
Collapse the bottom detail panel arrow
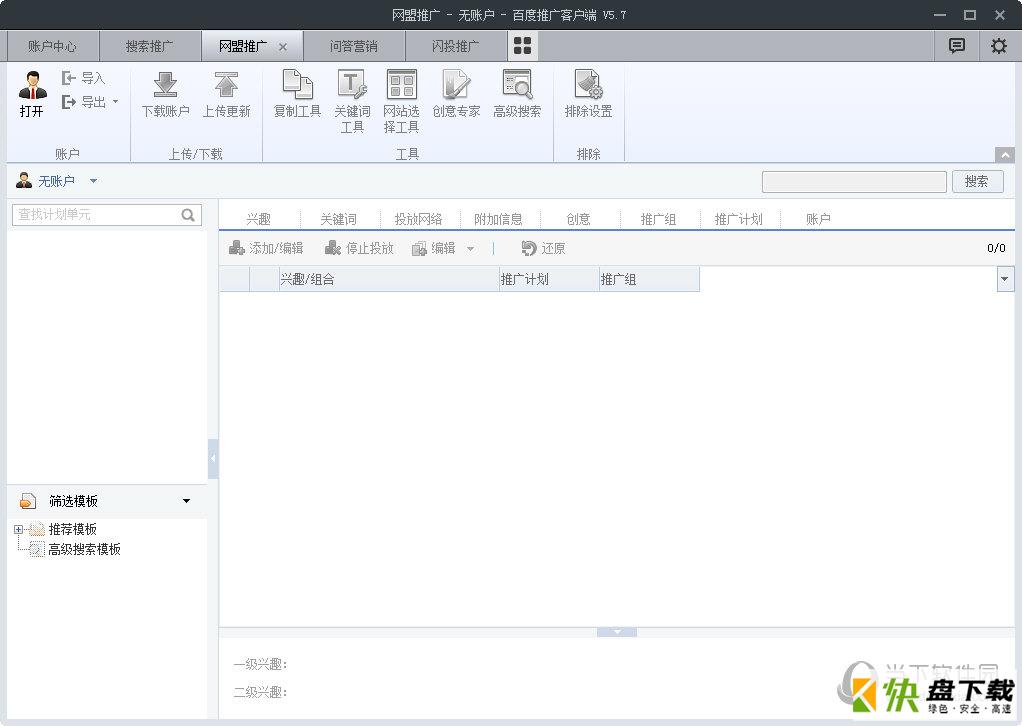[617, 632]
